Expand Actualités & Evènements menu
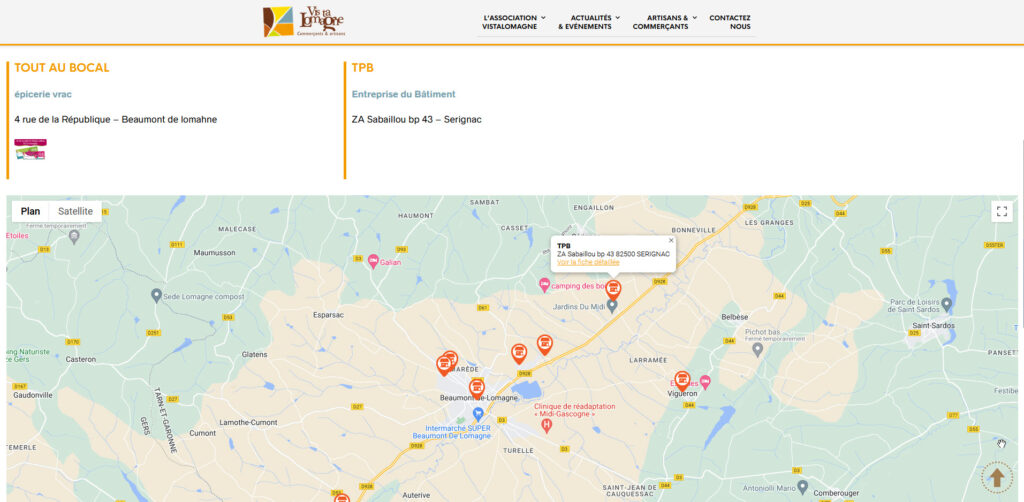The image size is (1024, 502). tap(588, 22)
